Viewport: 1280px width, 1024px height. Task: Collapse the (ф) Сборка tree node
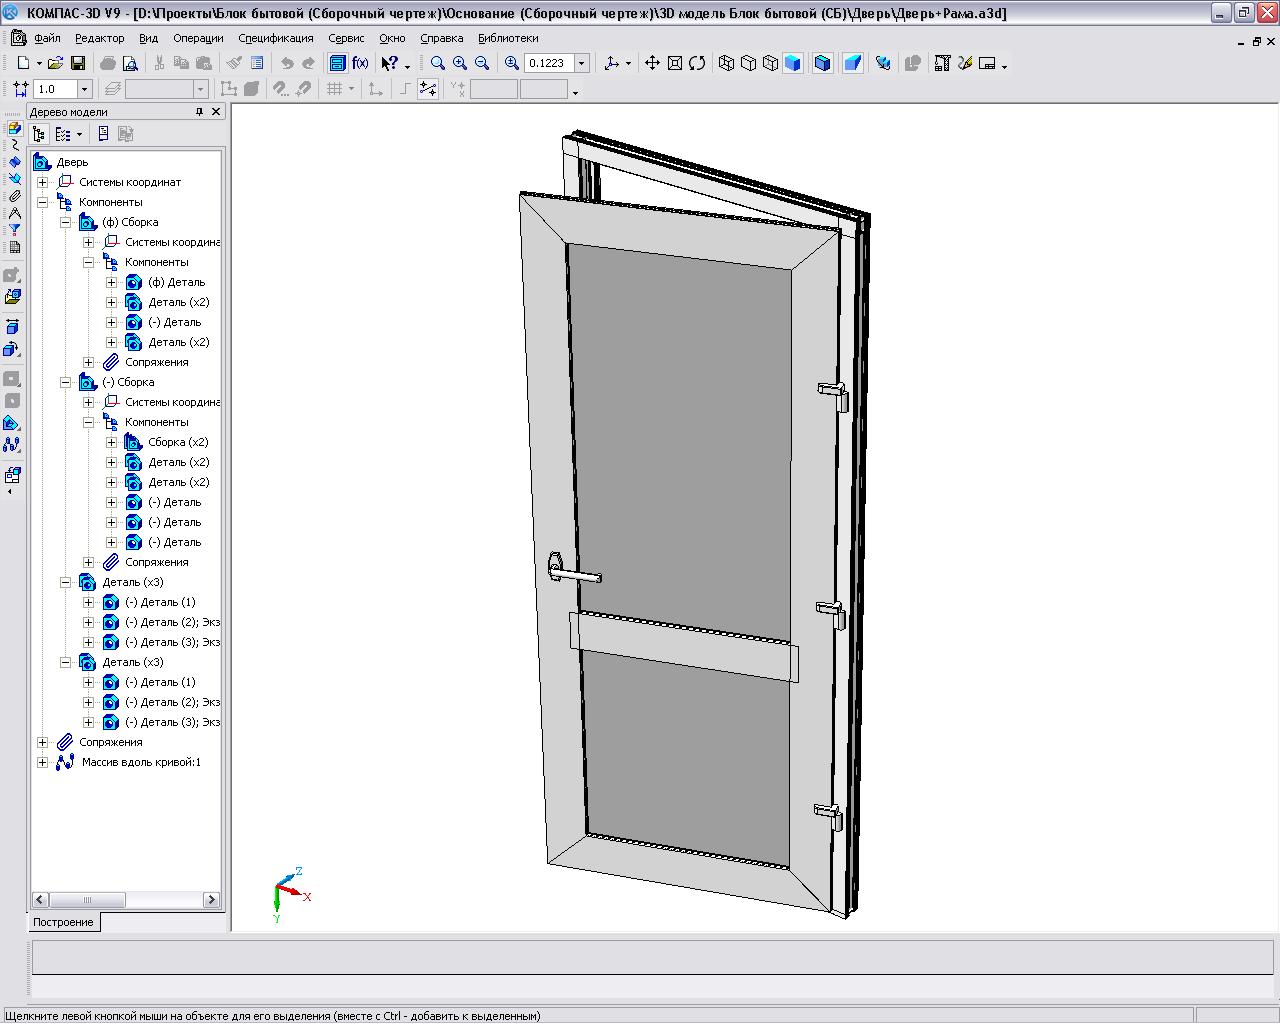pyautogui.click(x=65, y=222)
